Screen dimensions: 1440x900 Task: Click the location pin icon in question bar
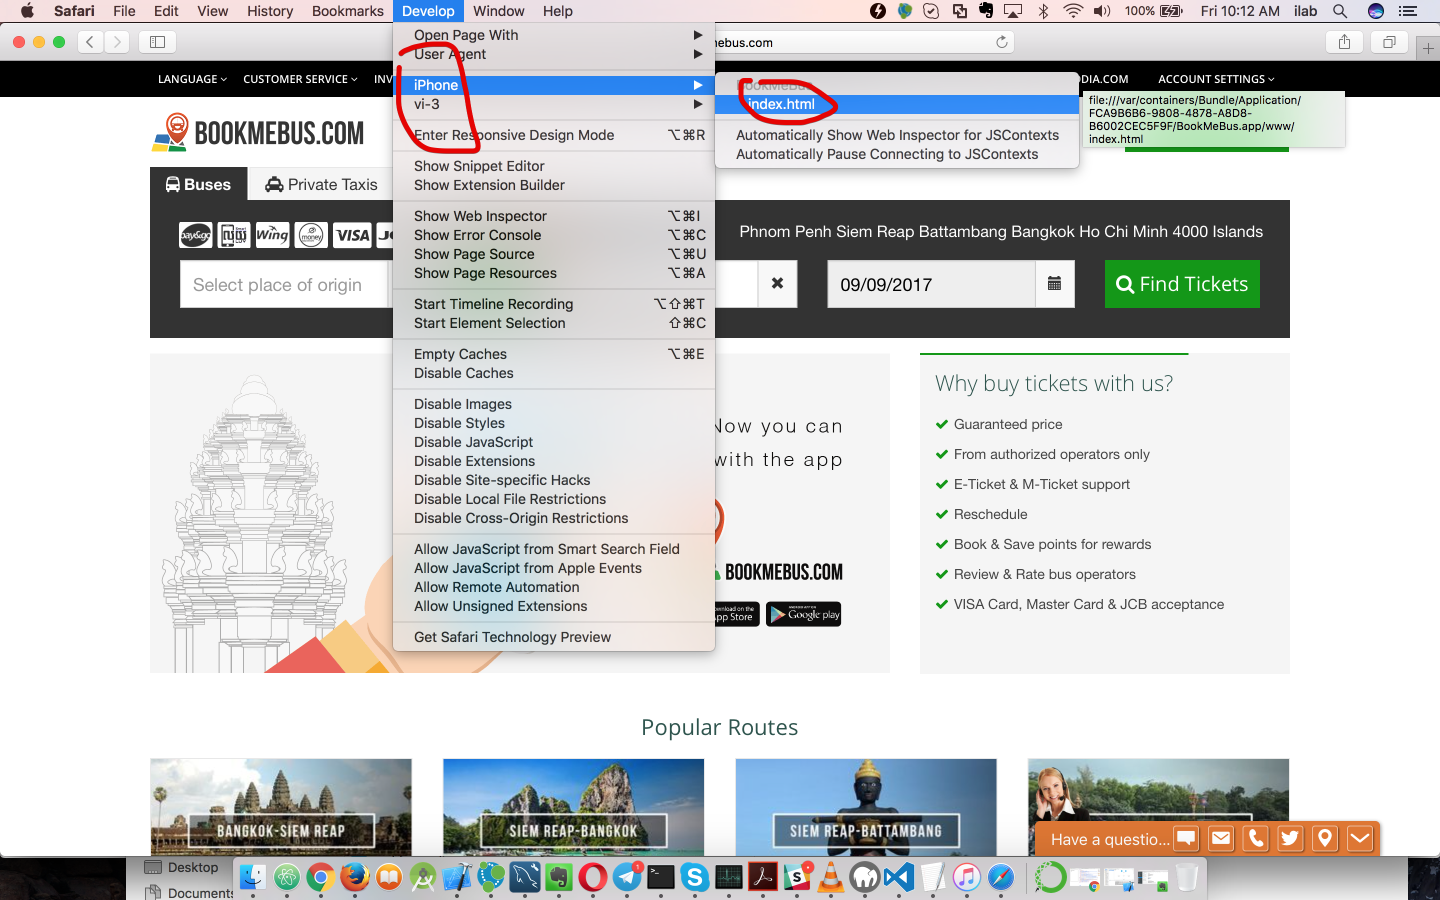point(1325,838)
